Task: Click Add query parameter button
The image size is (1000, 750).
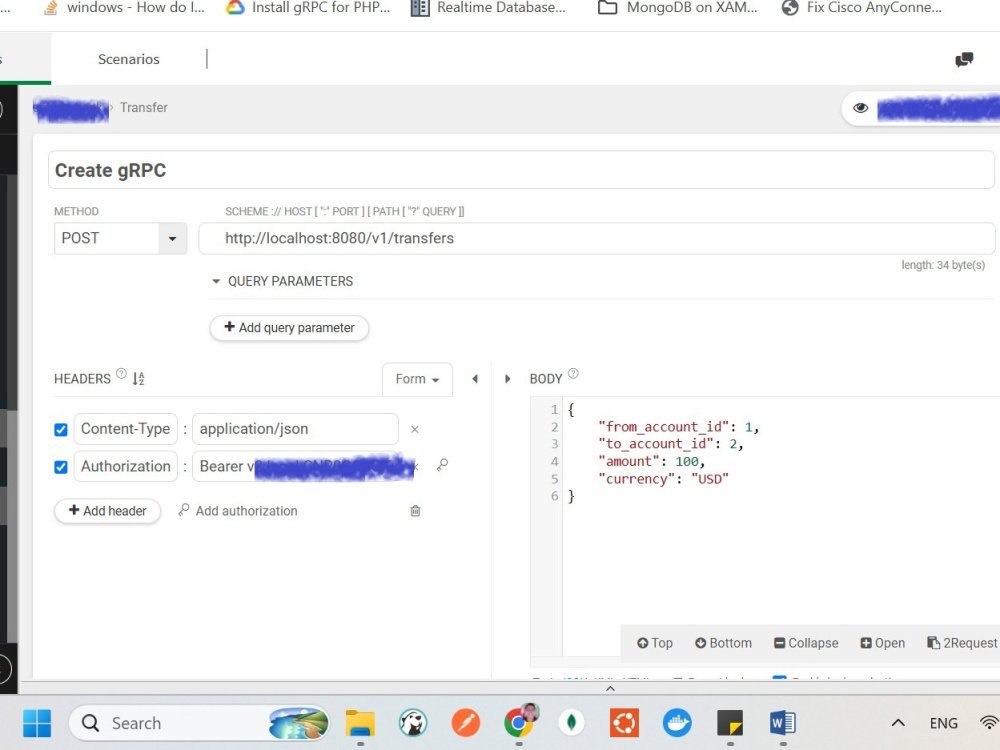Action: pos(289,328)
